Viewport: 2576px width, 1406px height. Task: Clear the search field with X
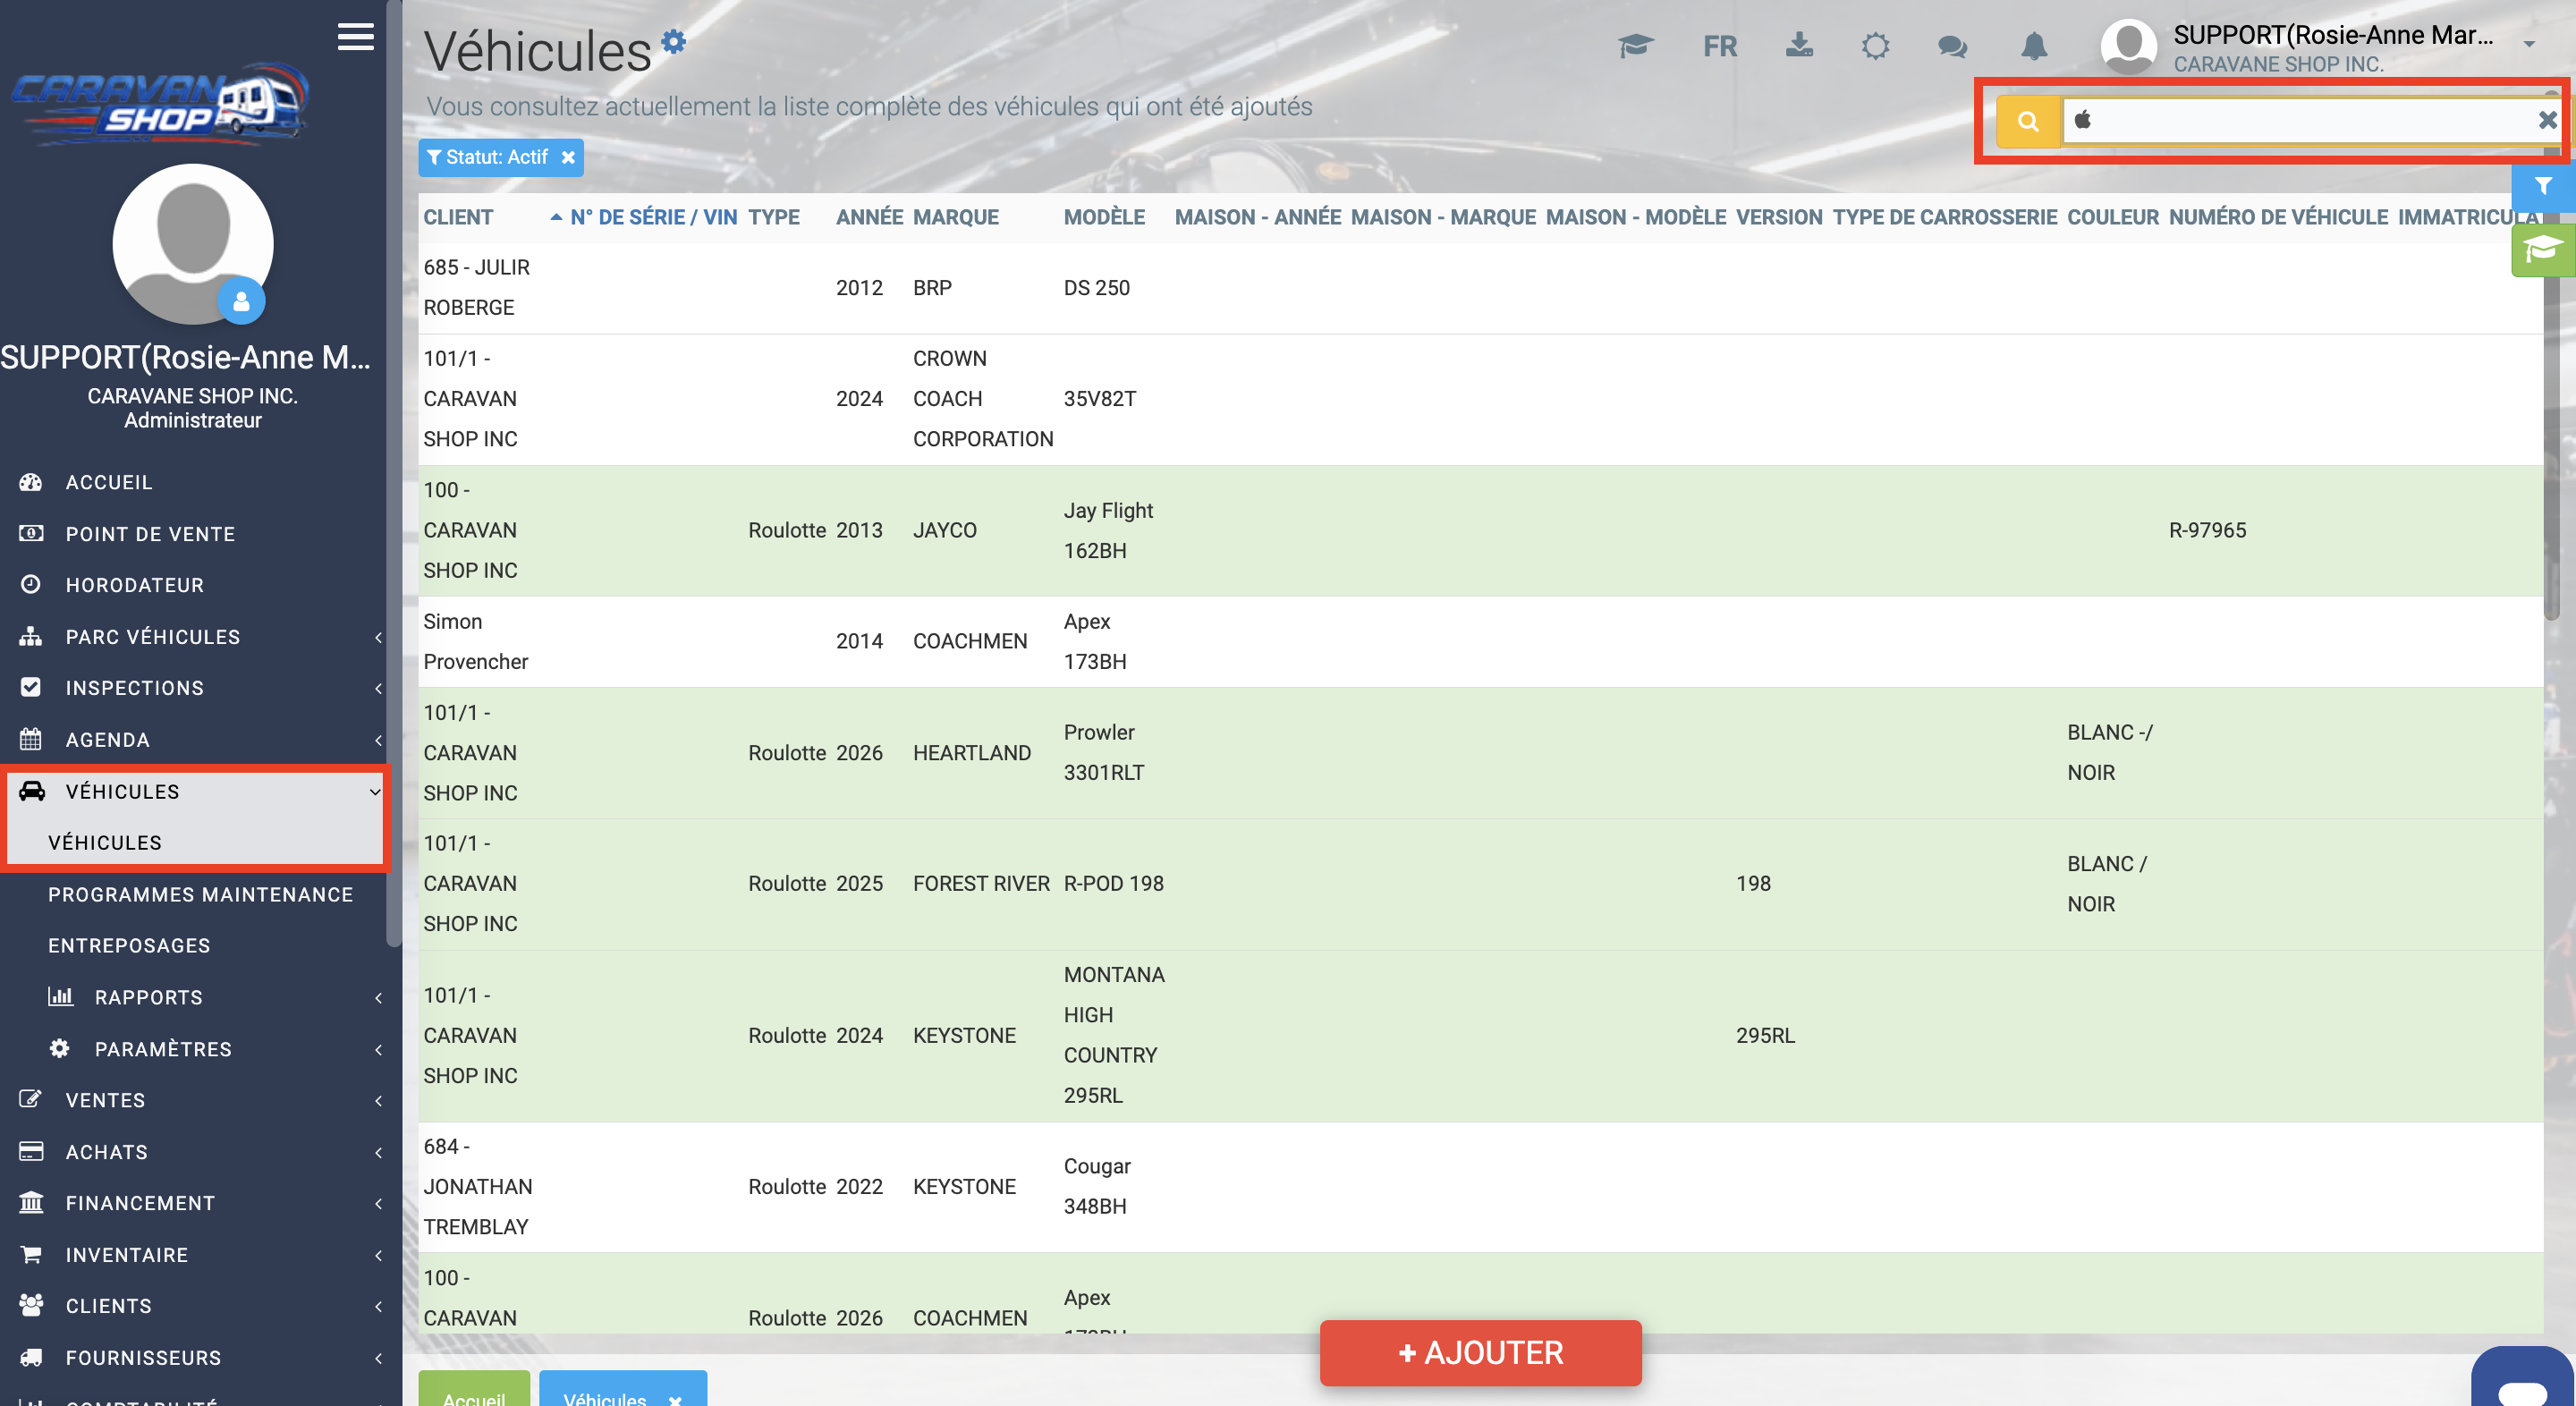2547,120
